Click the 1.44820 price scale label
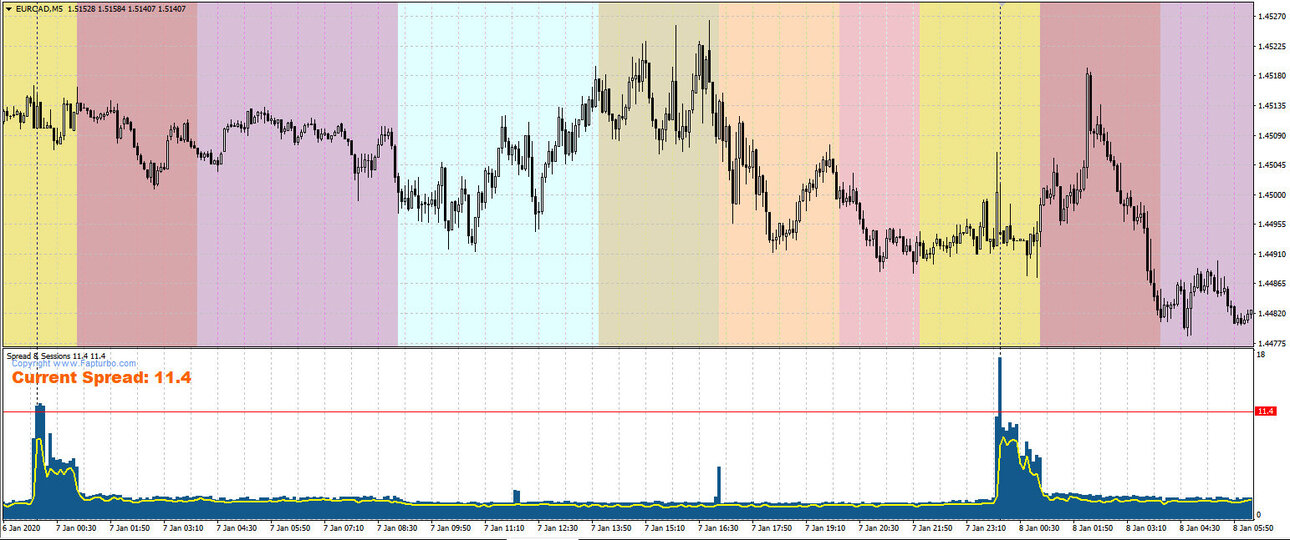The image size is (1290, 540). coord(1272,314)
